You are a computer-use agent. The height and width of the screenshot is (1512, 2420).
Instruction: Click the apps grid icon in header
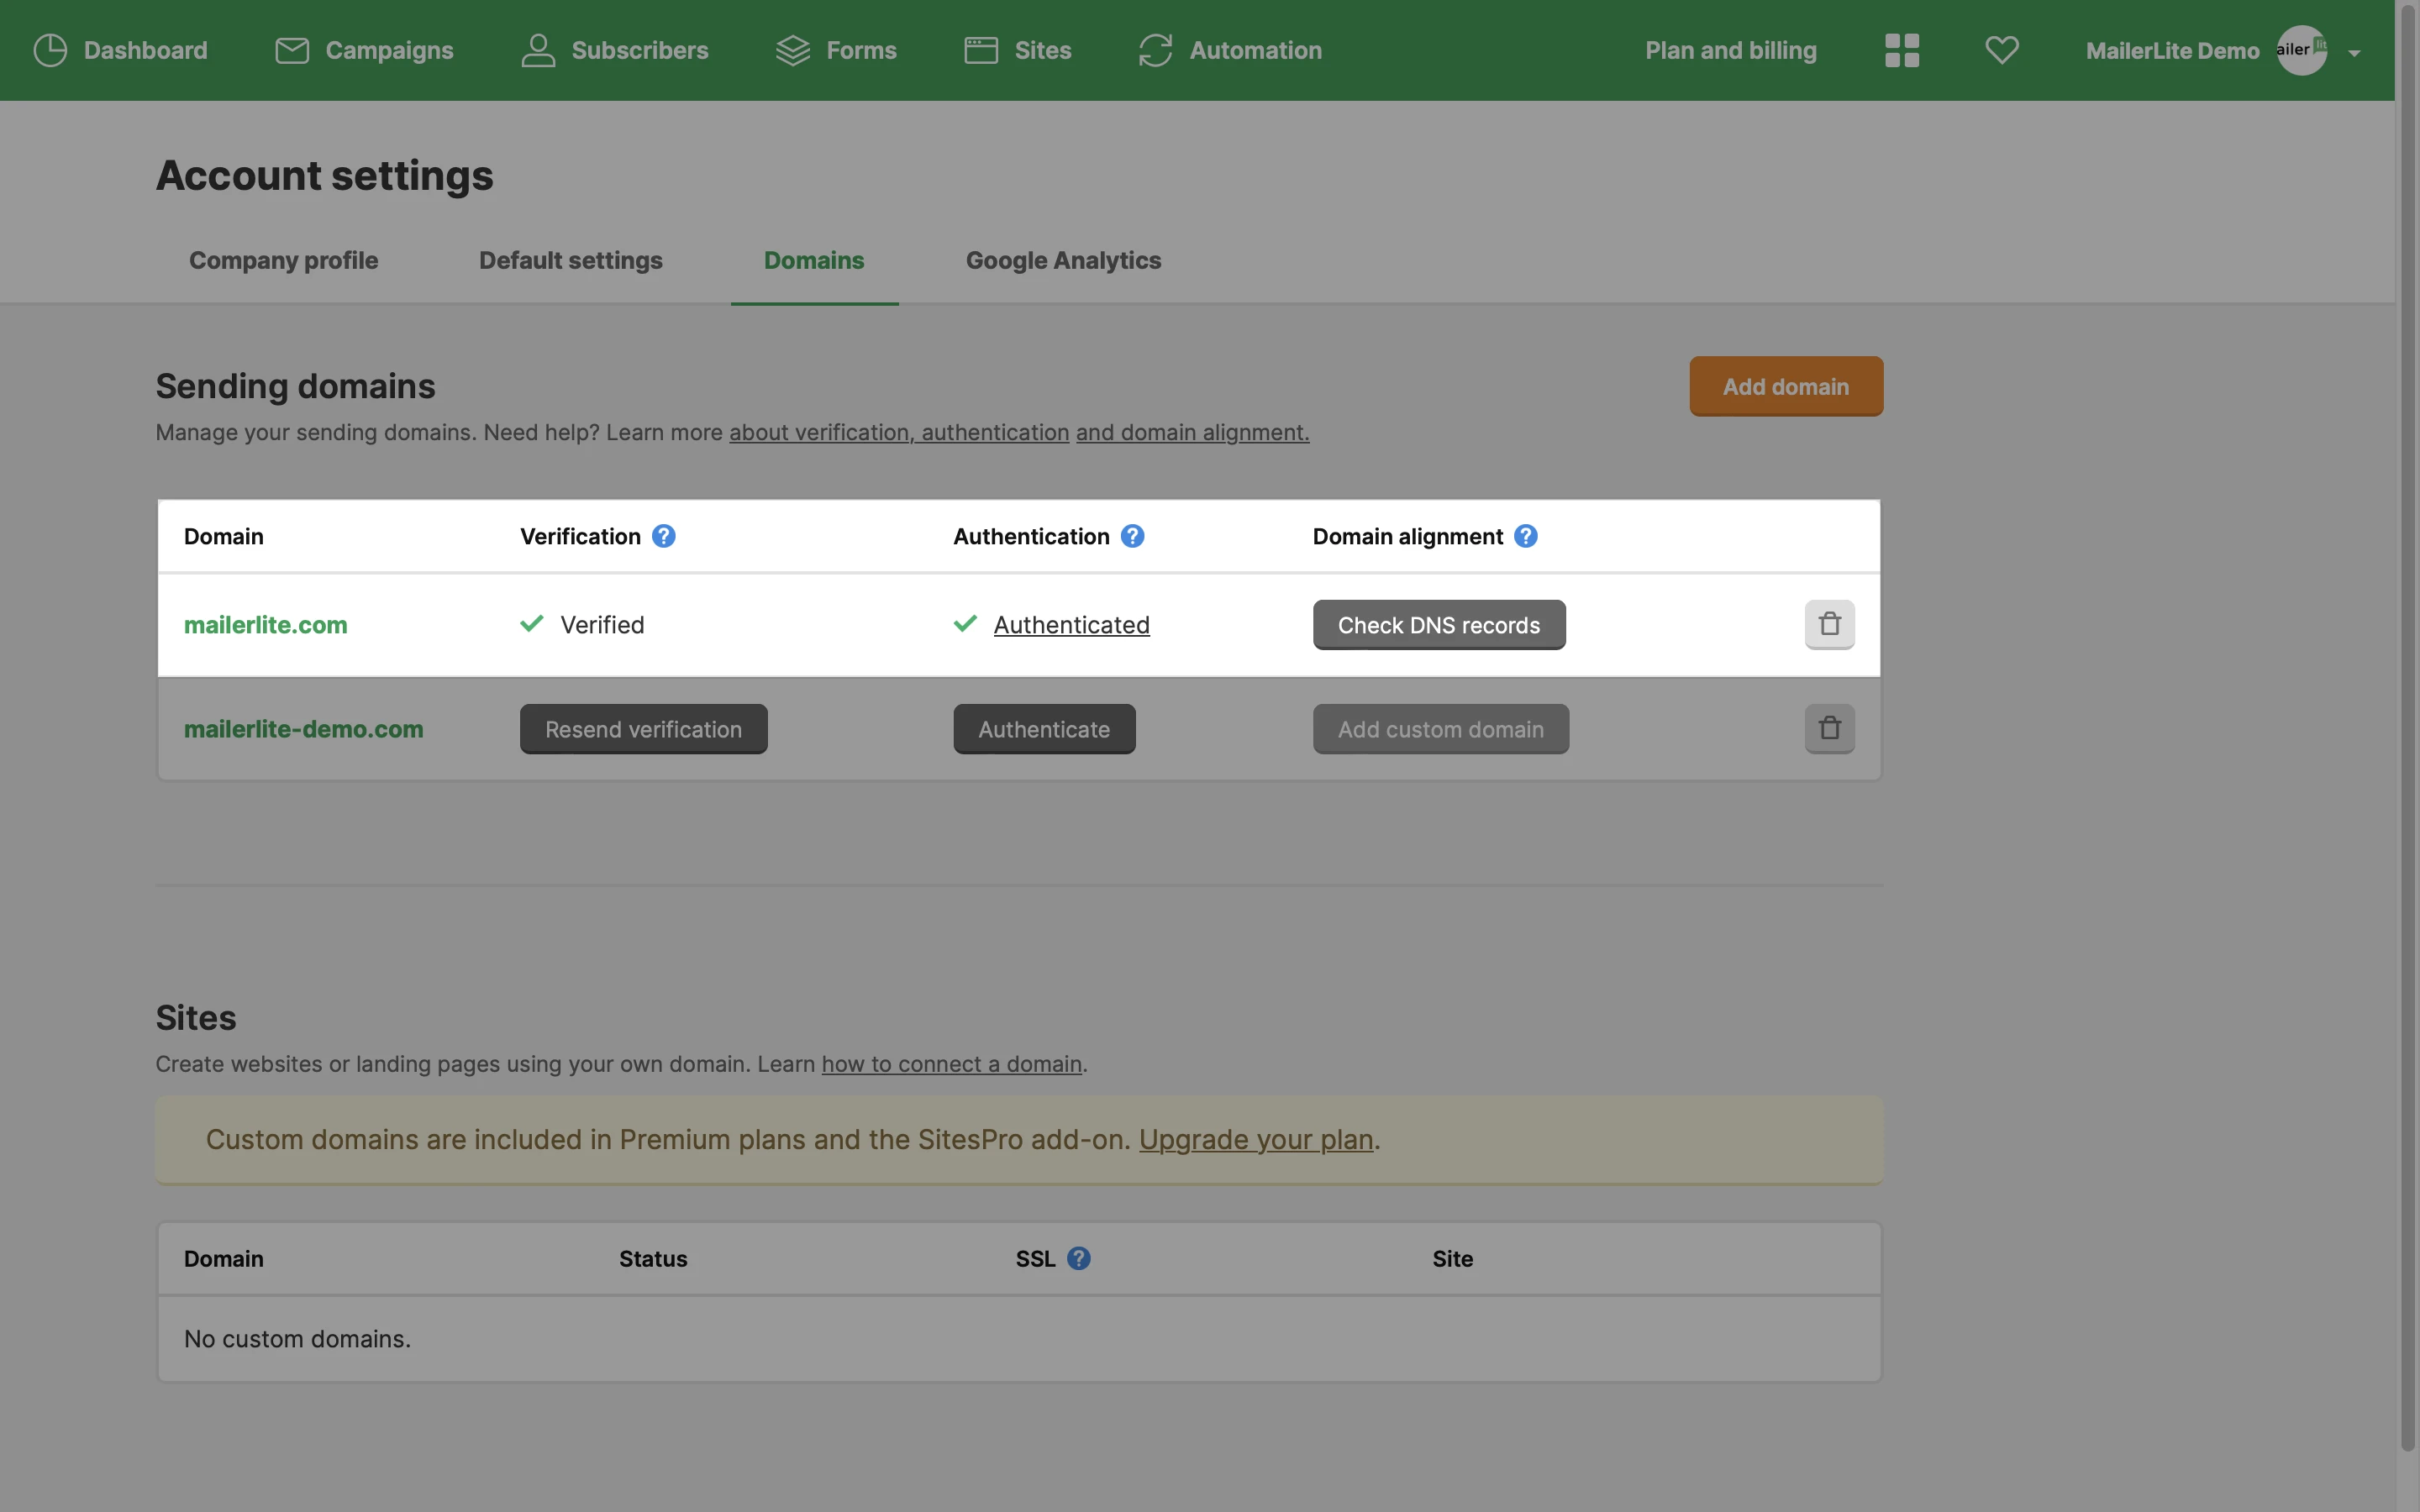(1901, 50)
